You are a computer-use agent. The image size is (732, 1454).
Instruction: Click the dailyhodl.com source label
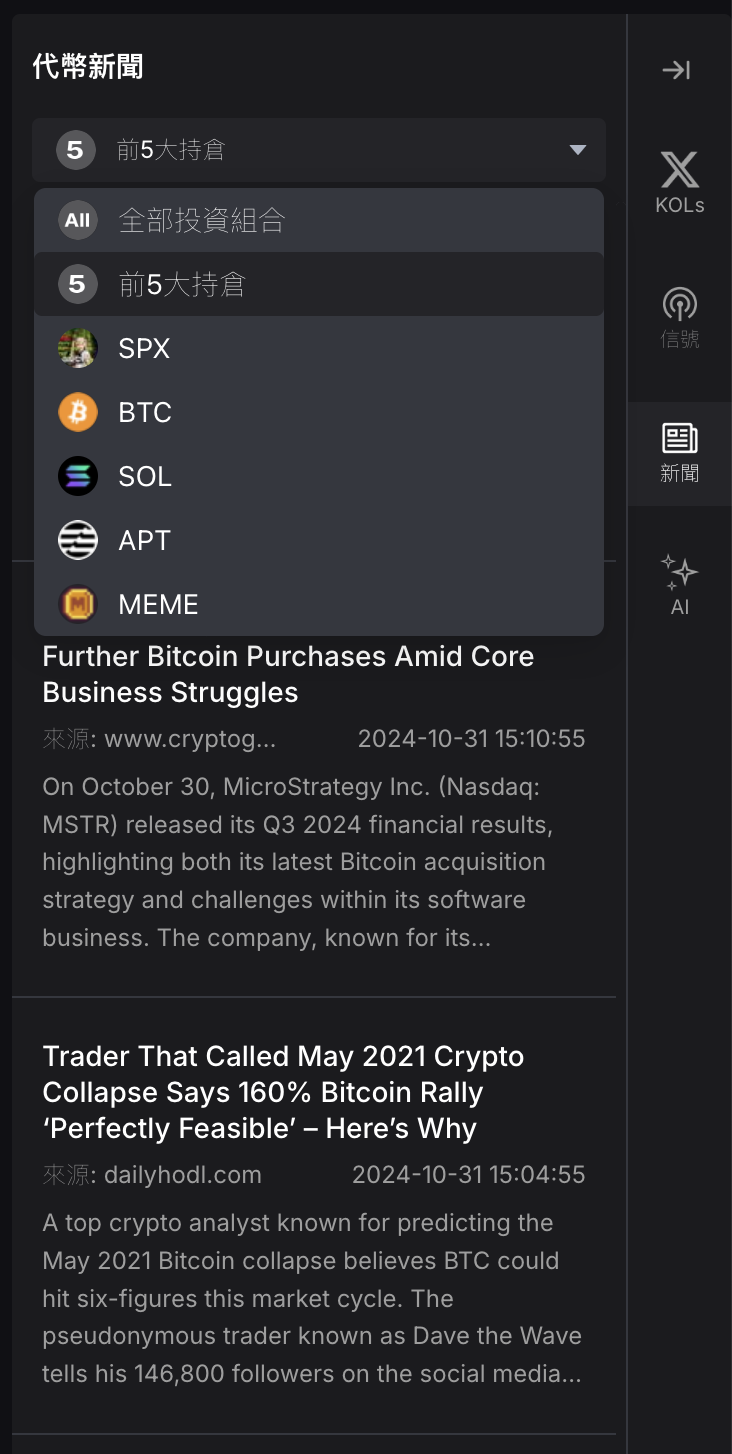pos(182,1175)
